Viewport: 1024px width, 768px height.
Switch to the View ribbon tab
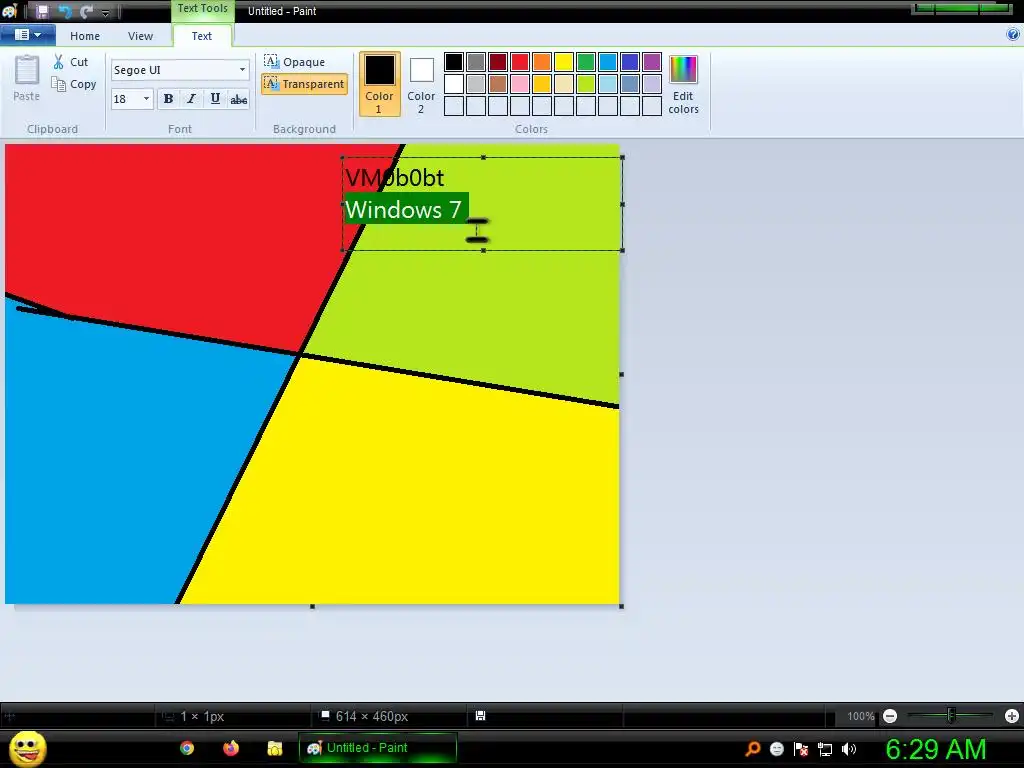[x=140, y=36]
